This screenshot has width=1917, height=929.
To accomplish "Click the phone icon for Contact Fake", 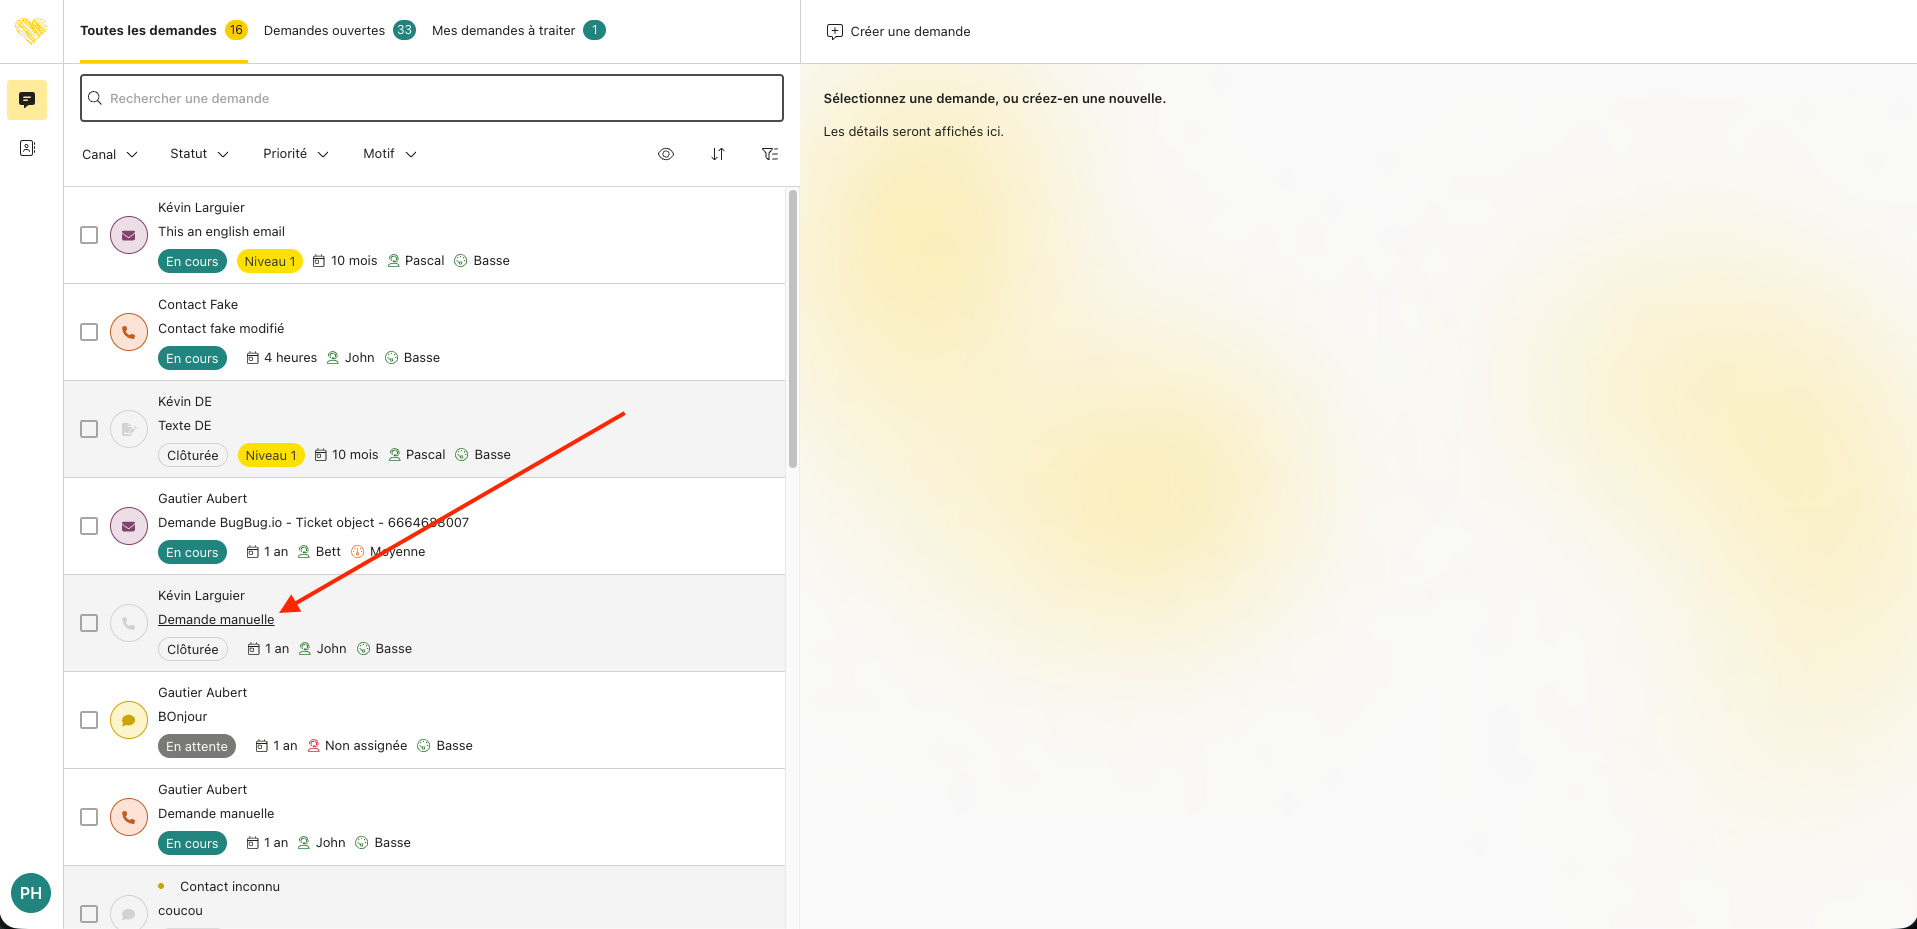I will coord(129,333).
